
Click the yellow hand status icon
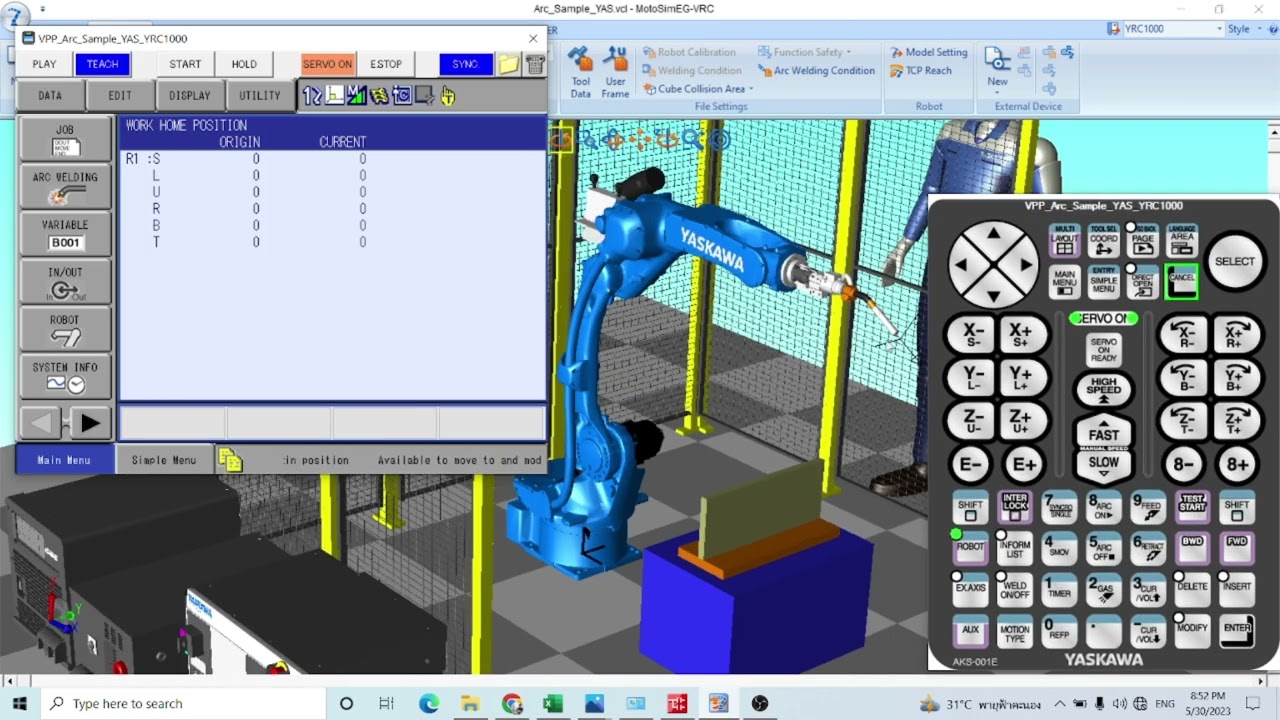[447, 96]
